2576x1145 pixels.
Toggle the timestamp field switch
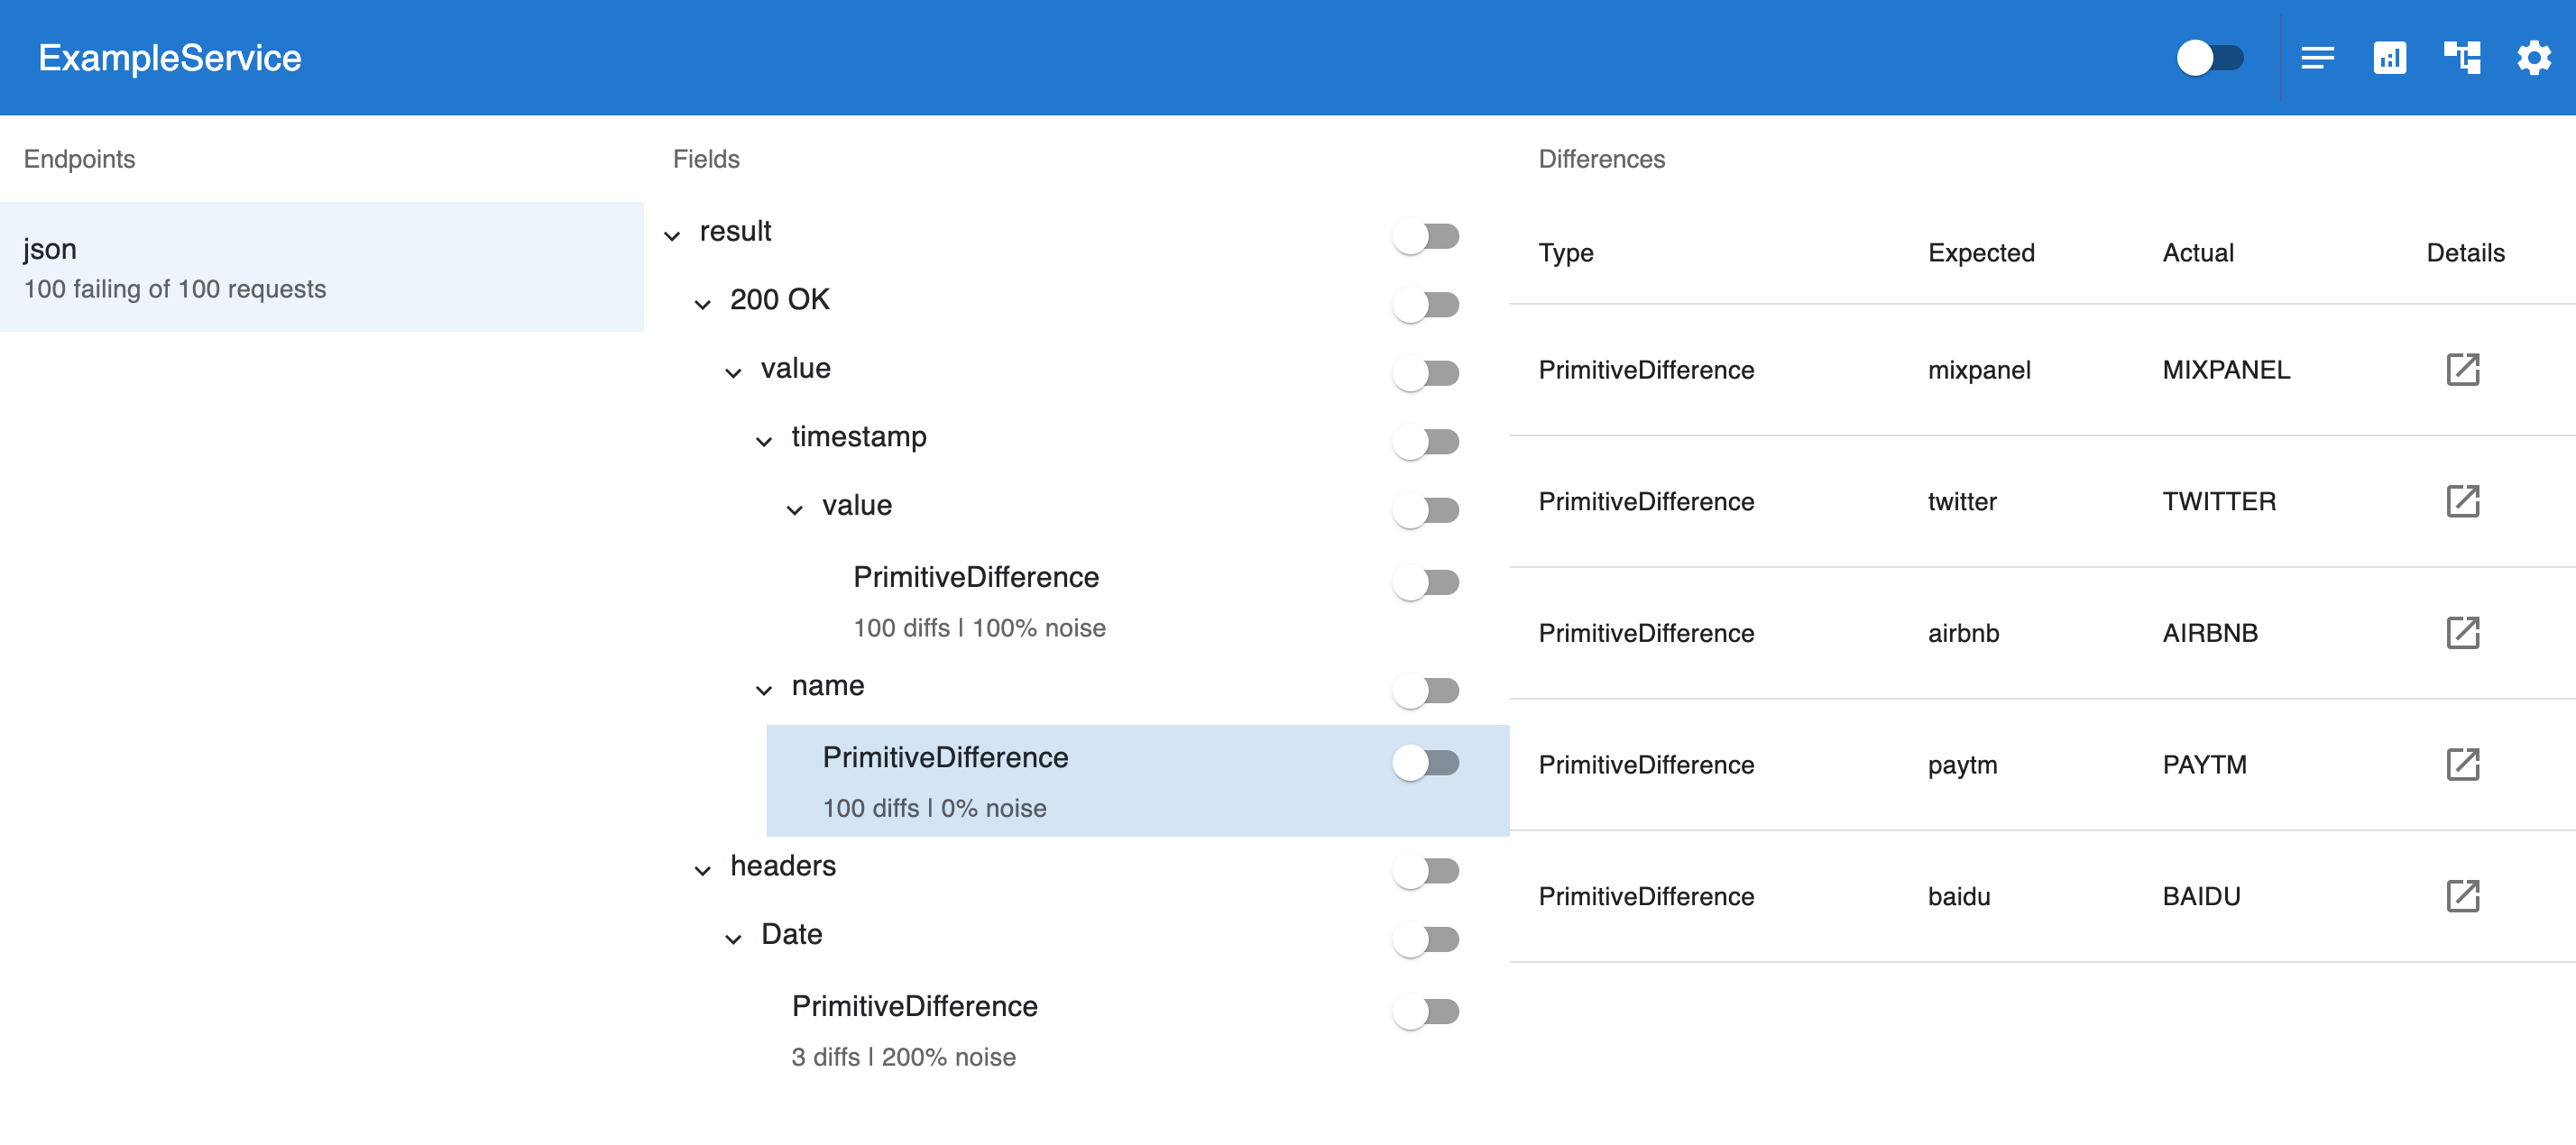[1426, 441]
